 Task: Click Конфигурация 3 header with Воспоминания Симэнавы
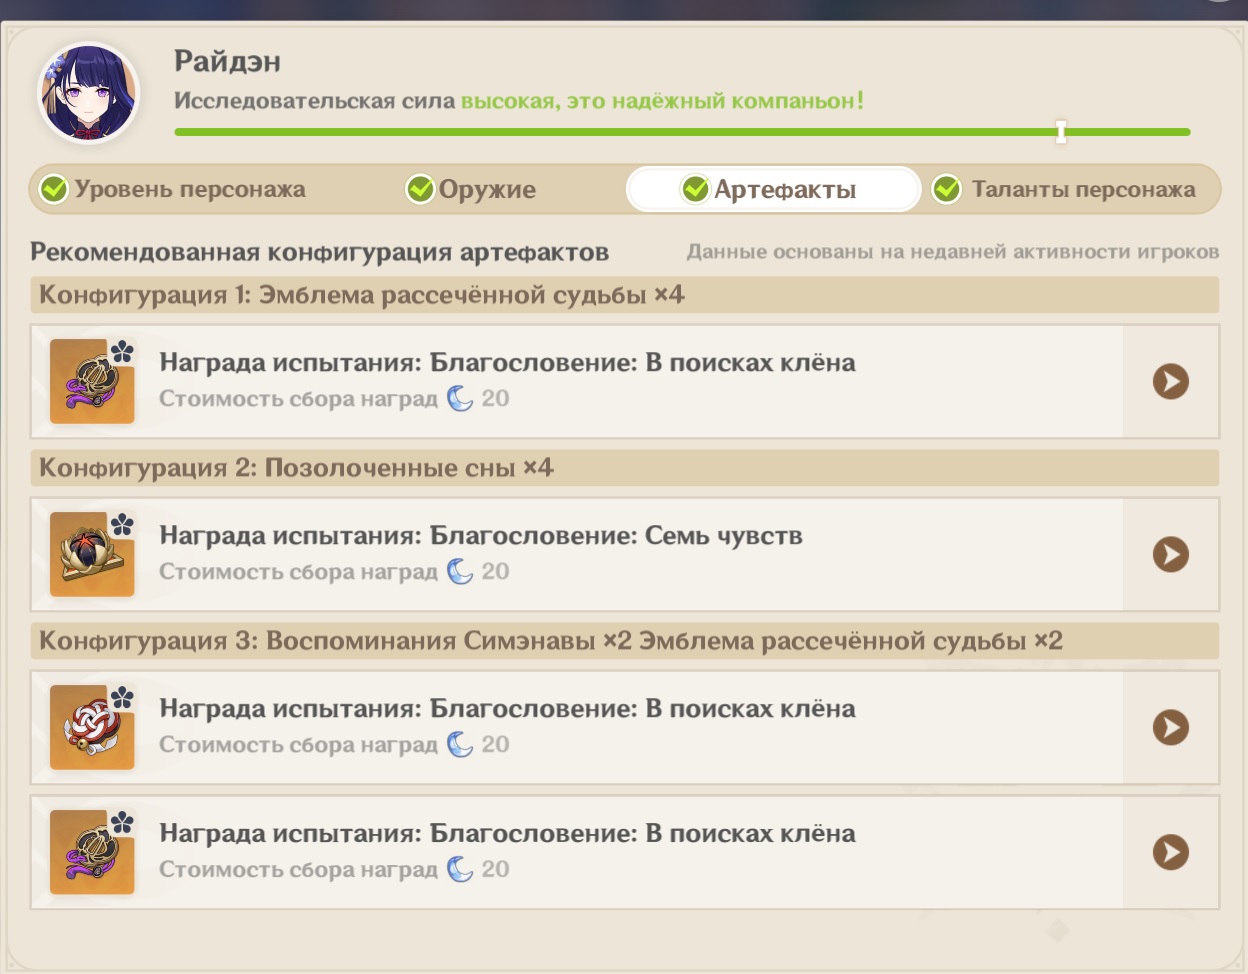[625, 641]
